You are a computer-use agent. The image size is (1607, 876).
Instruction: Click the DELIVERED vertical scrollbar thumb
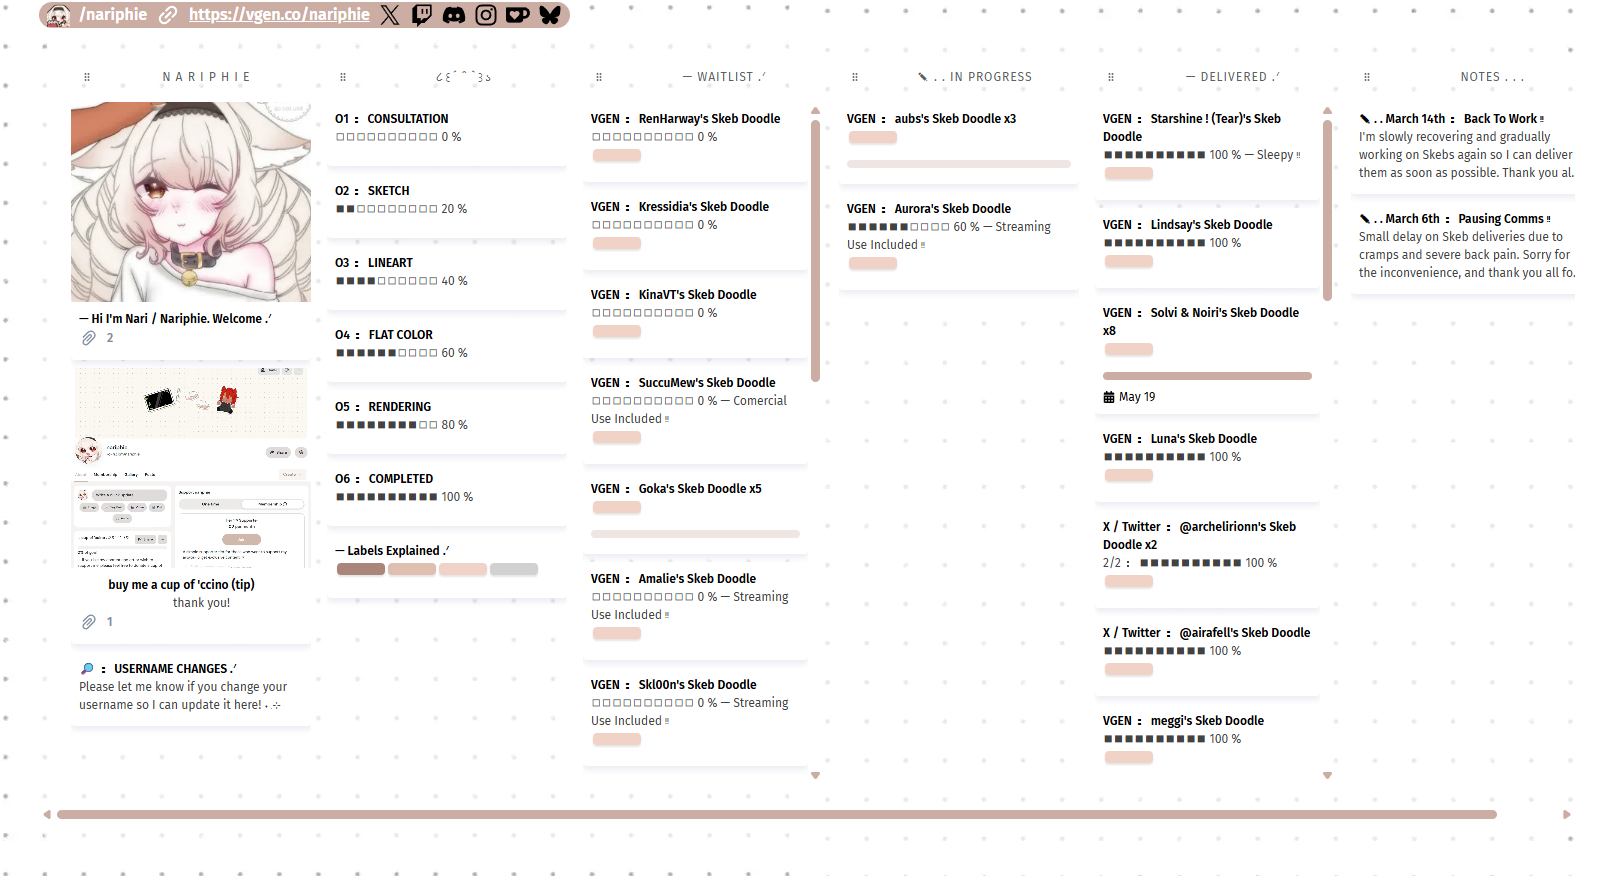click(x=1327, y=210)
